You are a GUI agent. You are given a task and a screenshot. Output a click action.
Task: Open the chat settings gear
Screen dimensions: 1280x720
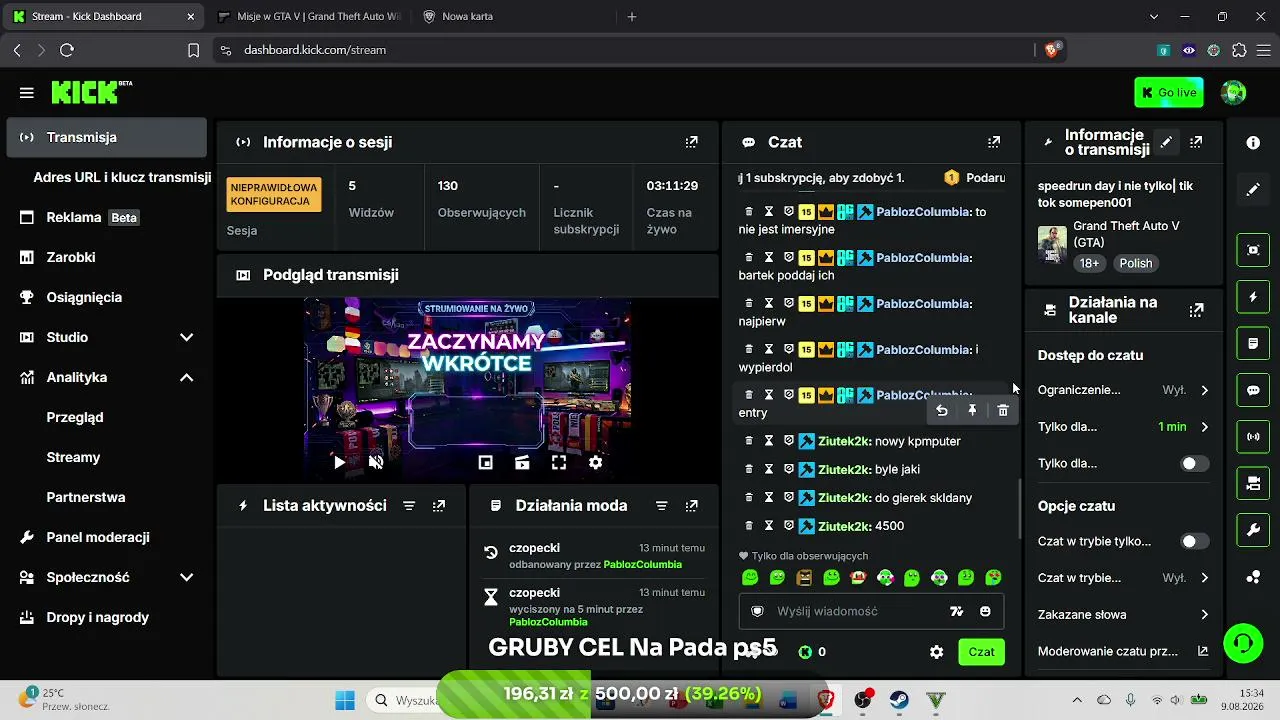936,652
